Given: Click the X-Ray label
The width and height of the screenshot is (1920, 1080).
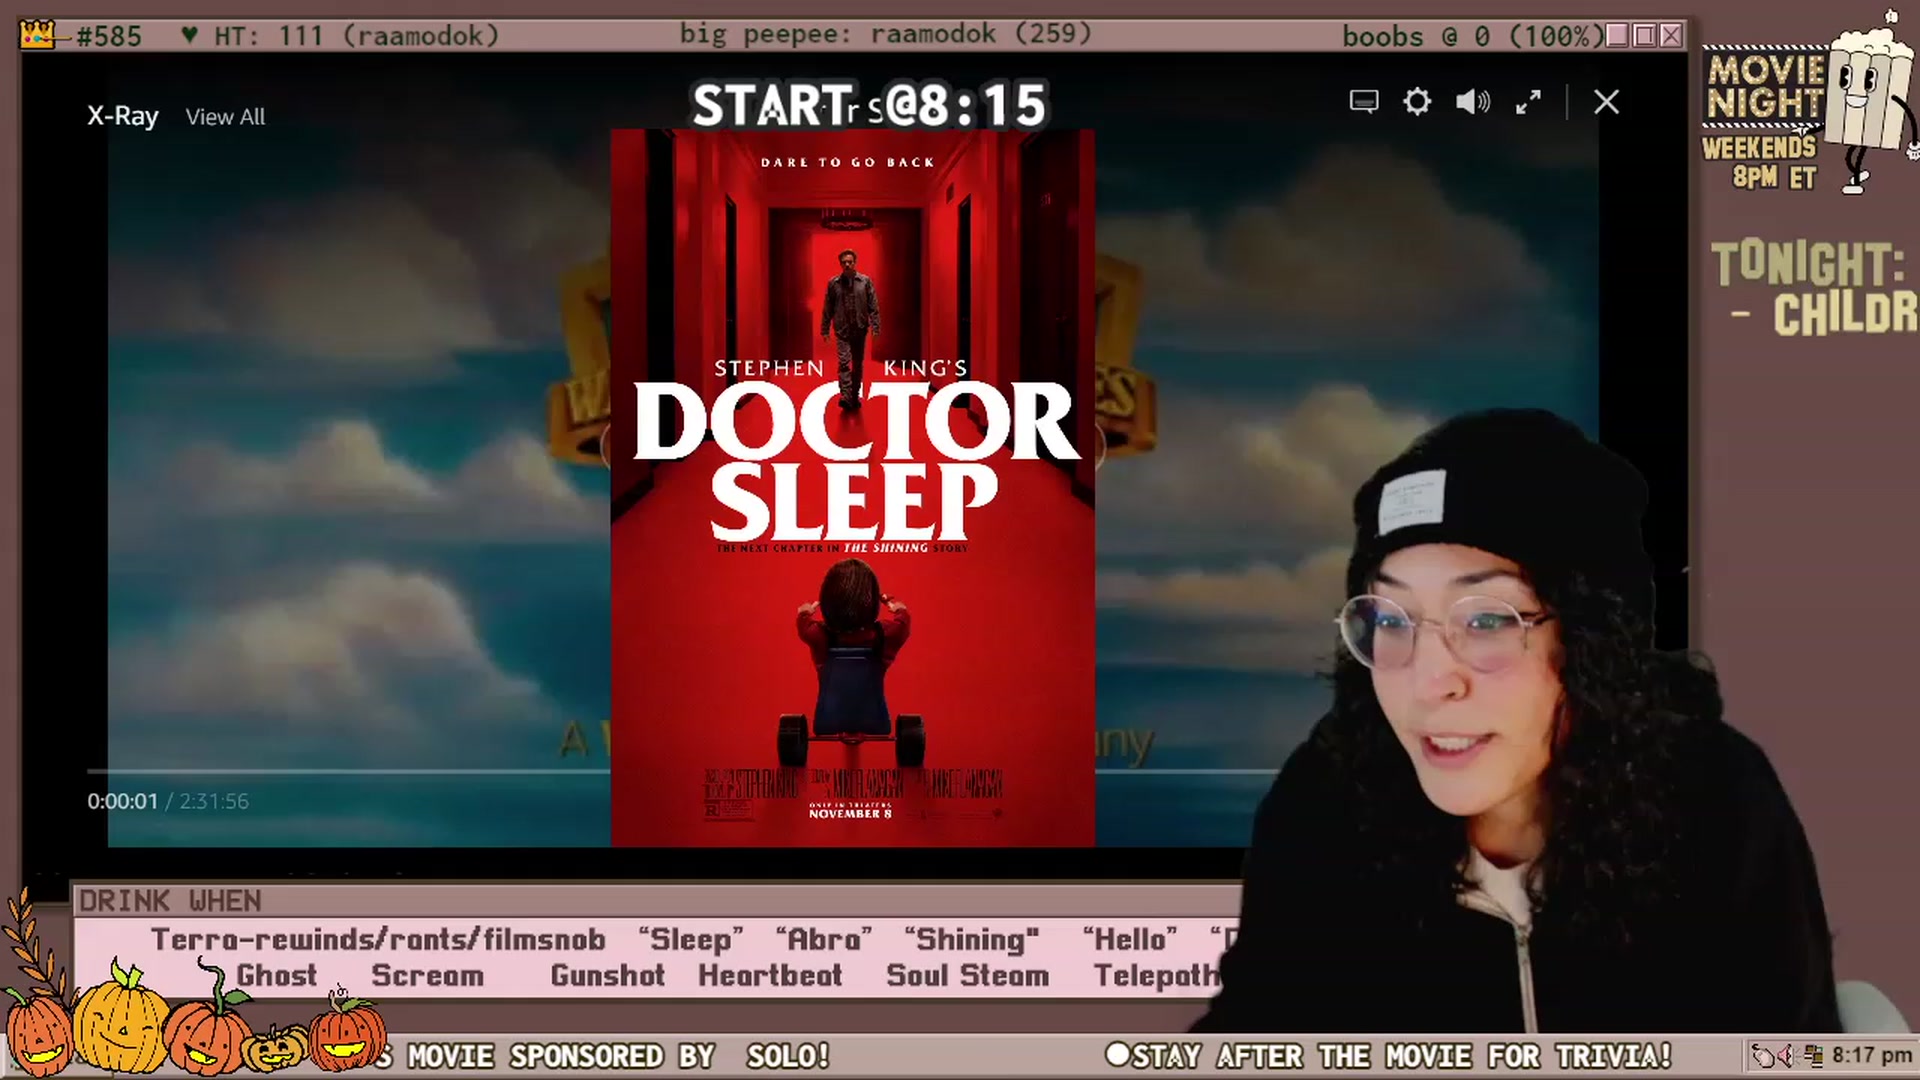Looking at the screenshot, I should [122, 116].
